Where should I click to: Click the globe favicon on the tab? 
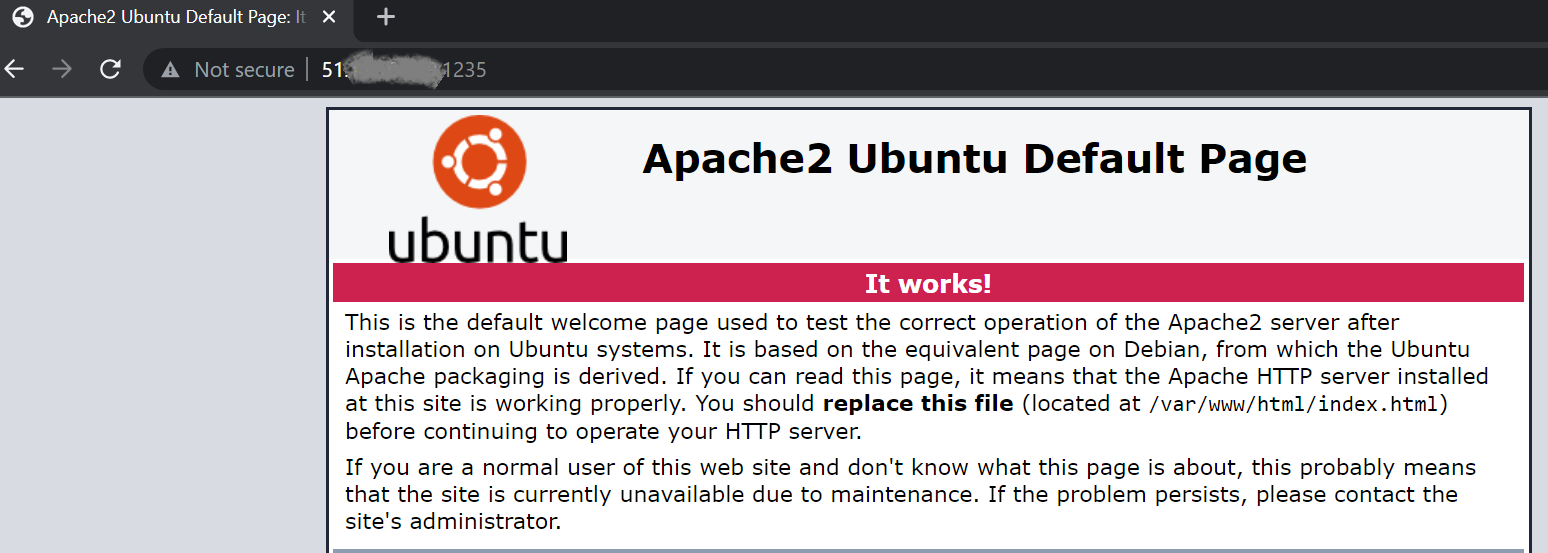click(x=23, y=17)
